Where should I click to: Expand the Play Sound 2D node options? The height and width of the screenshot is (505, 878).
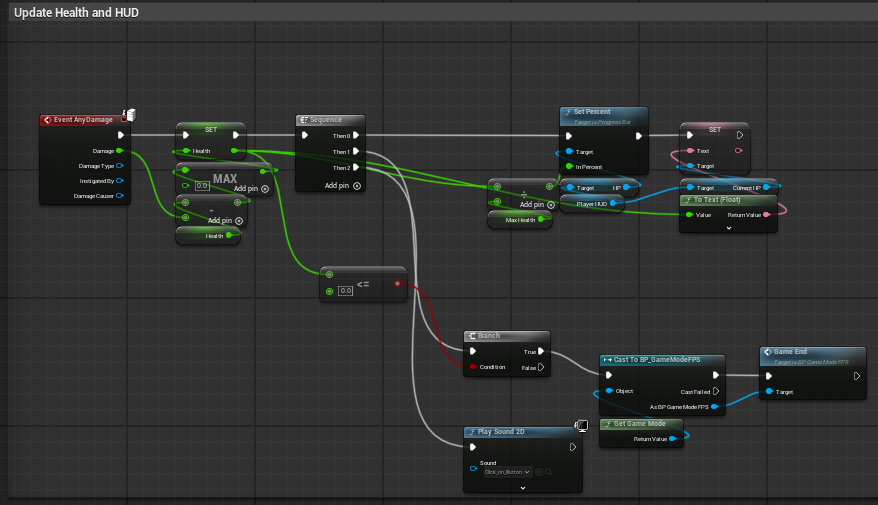click(x=523, y=488)
